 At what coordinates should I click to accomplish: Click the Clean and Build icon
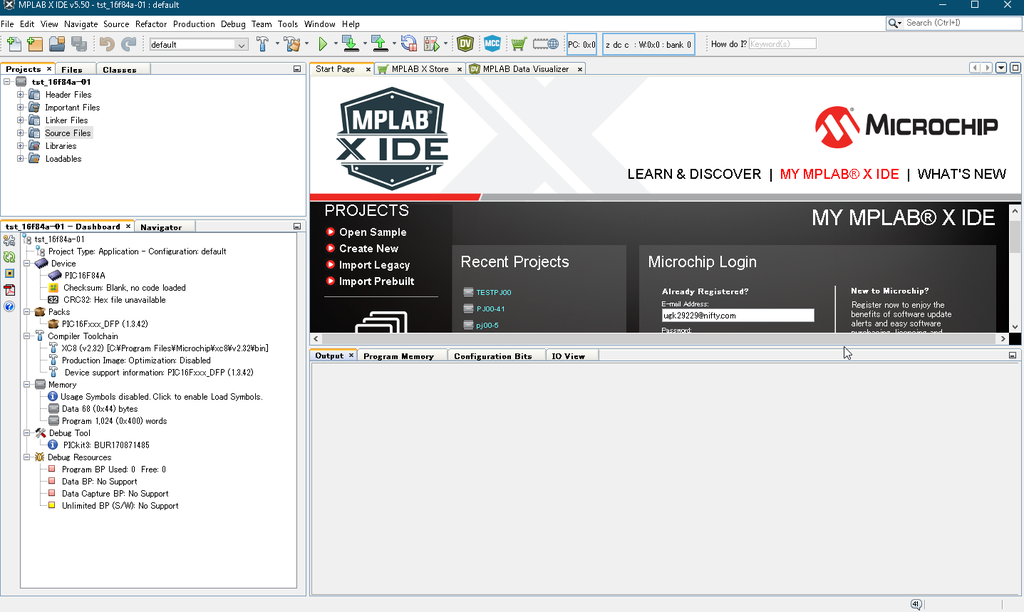[293, 44]
